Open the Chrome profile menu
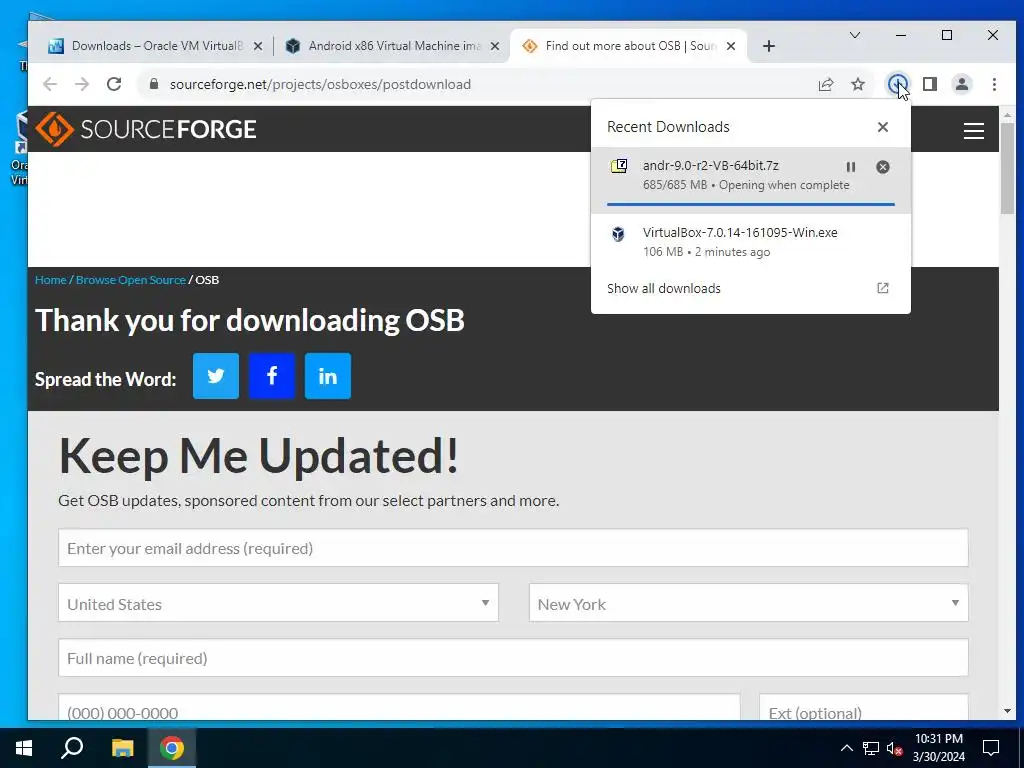The height and width of the screenshot is (768, 1024). pos(961,84)
